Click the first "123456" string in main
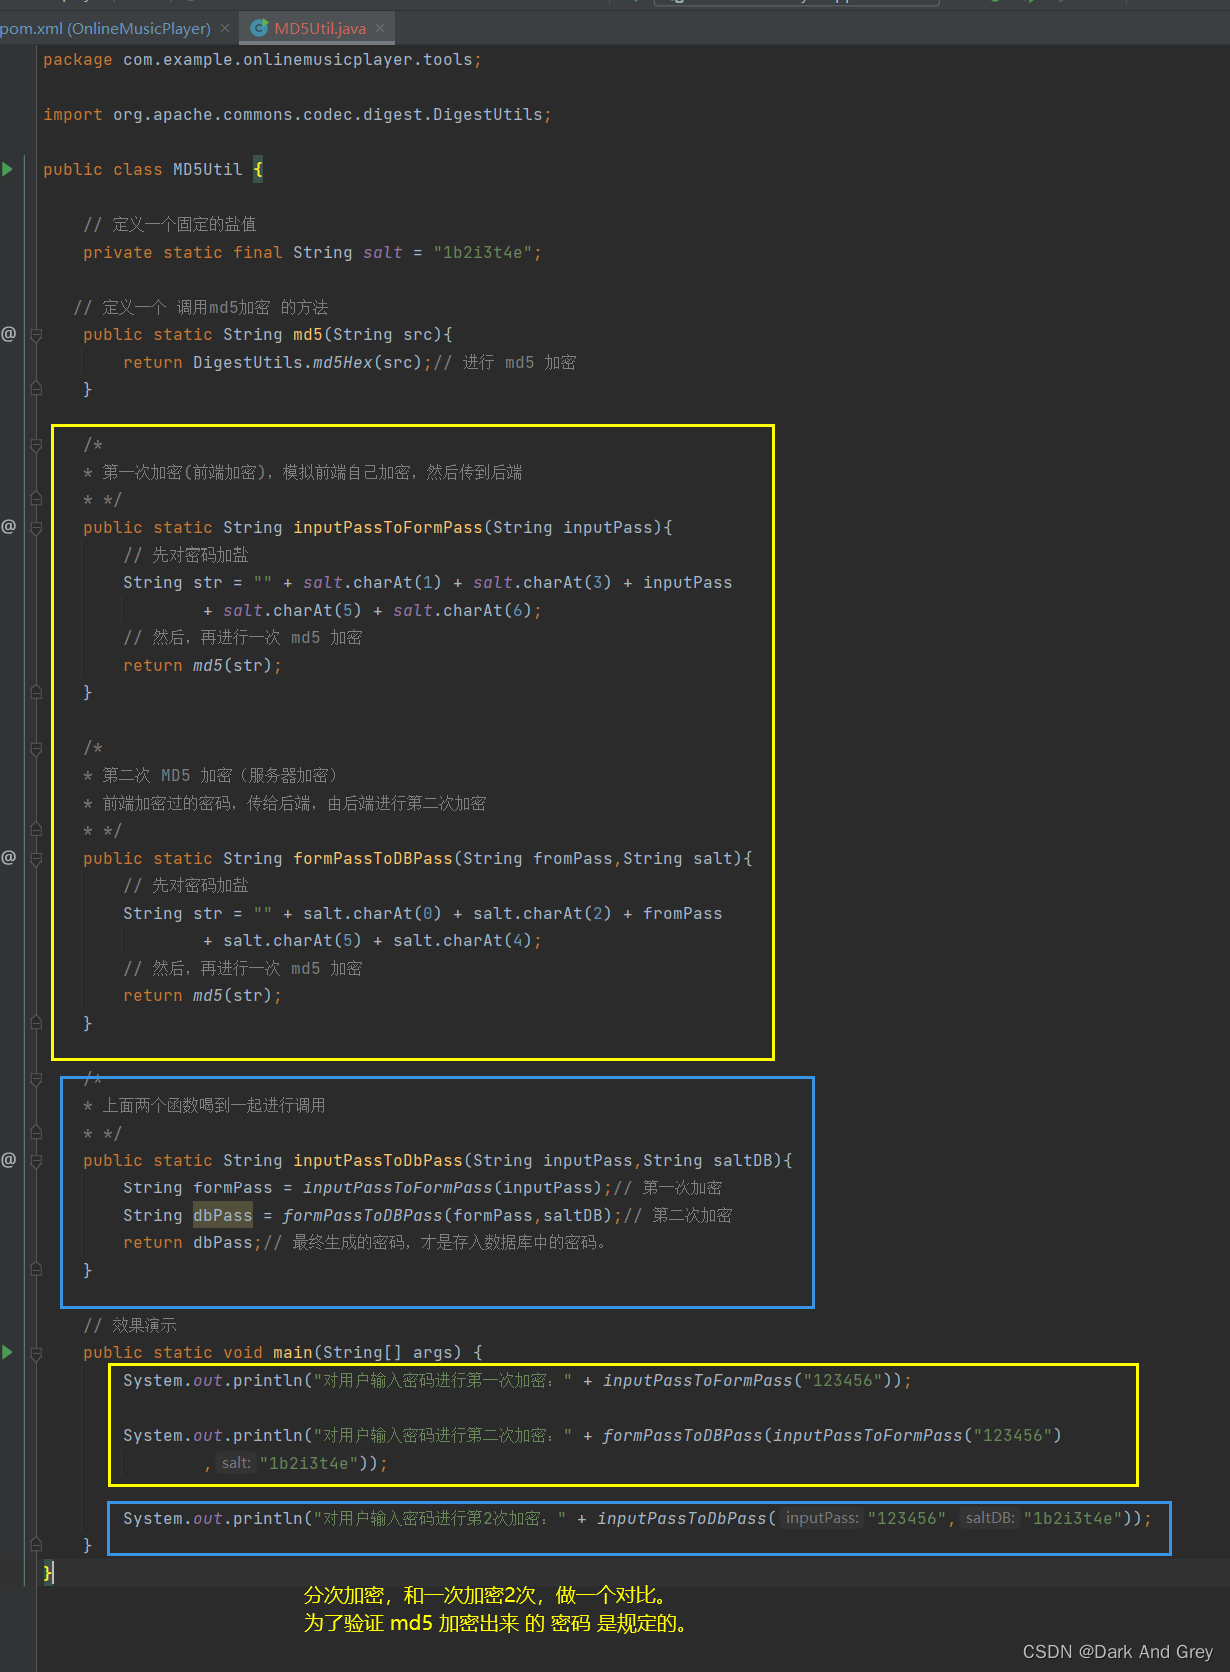This screenshot has width=1230, height=1672. (x=843, y=1381)
